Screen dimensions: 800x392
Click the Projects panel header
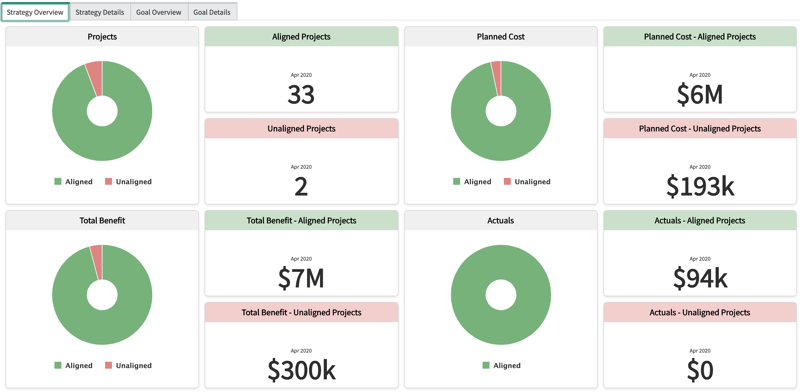coord(102,37)
